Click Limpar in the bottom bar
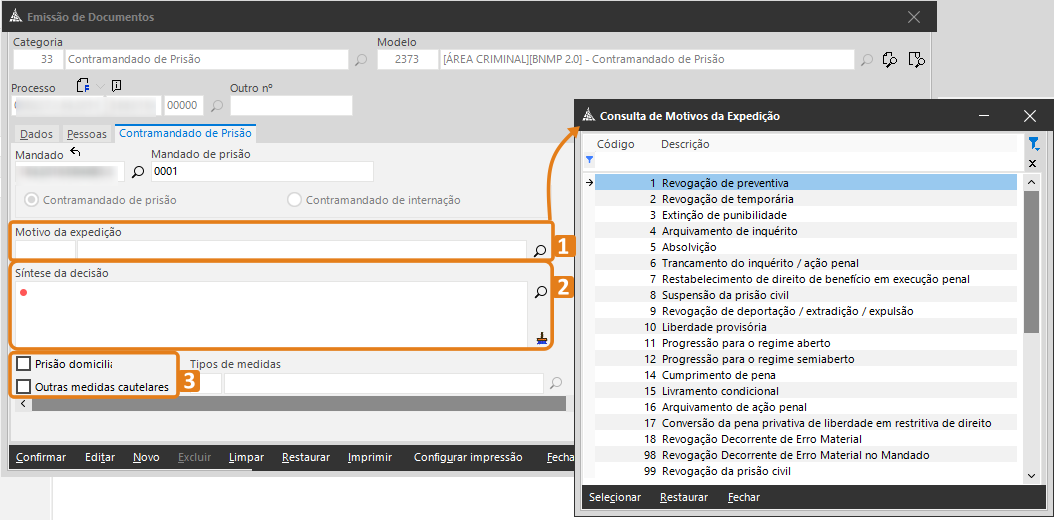Image resolution: width=1054 pixels, height=520 pixels. (246, 457)
